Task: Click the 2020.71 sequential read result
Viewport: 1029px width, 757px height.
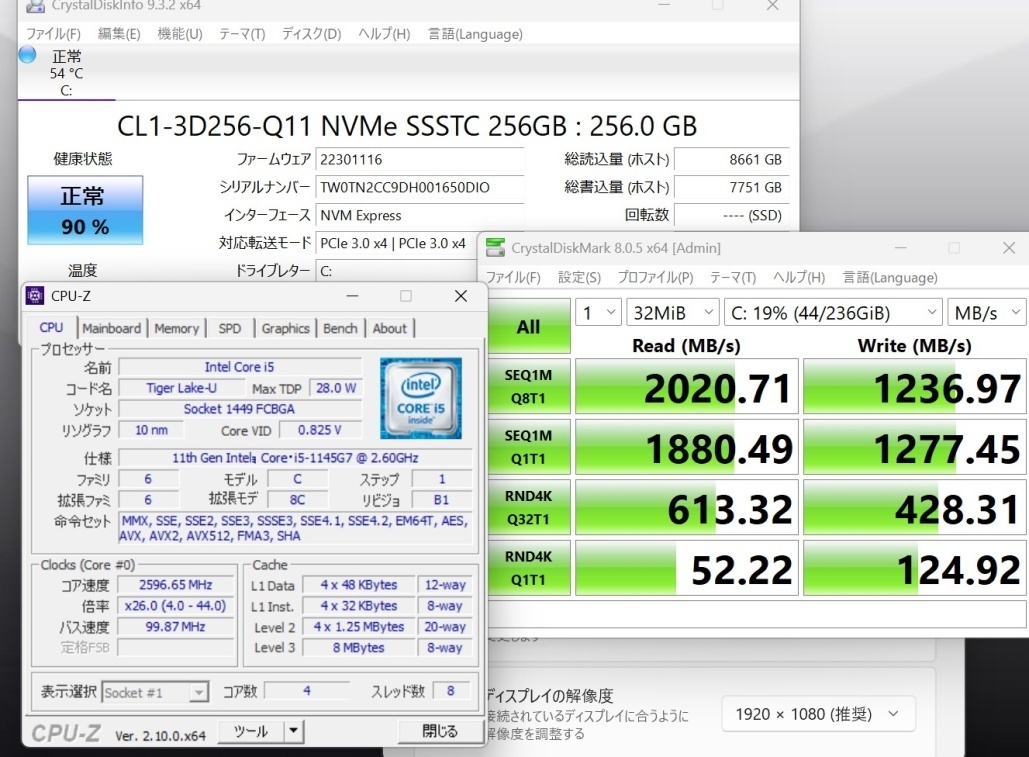Action: pyautogui.click(x=687, y=386)
